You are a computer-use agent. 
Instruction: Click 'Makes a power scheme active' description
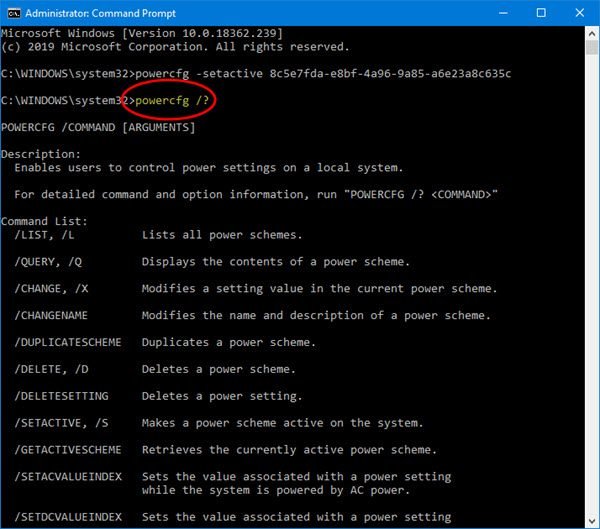point(282,423)
